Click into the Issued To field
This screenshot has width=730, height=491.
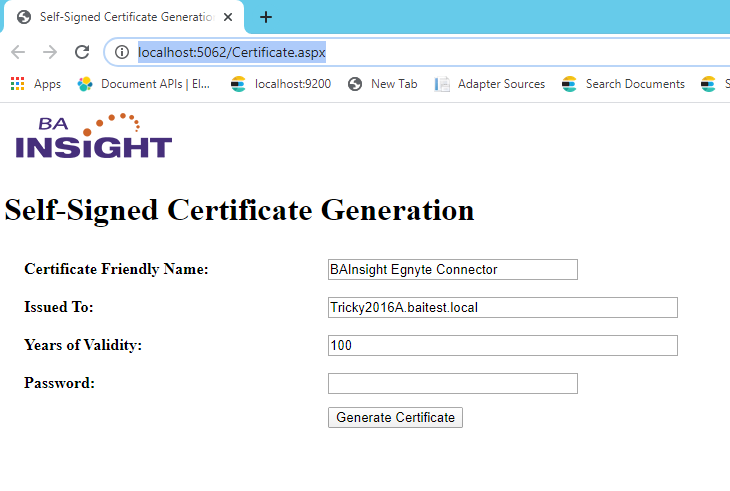(x=502, y=307)
